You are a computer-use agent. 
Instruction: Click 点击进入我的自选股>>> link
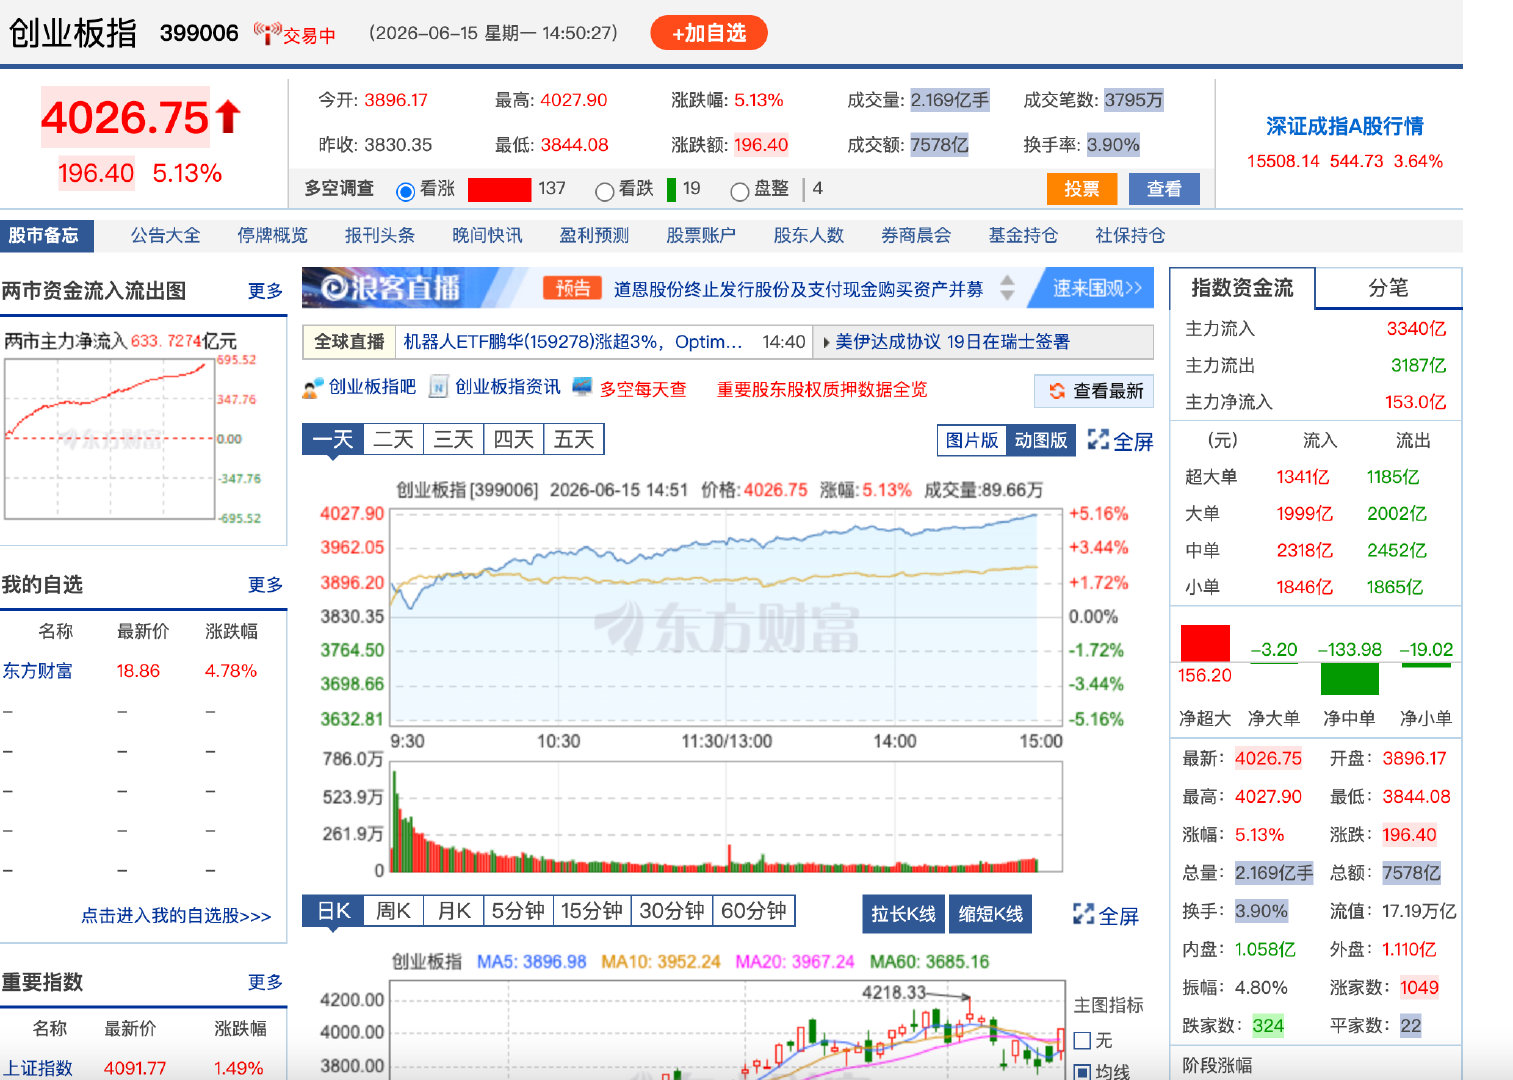[176, 916]
